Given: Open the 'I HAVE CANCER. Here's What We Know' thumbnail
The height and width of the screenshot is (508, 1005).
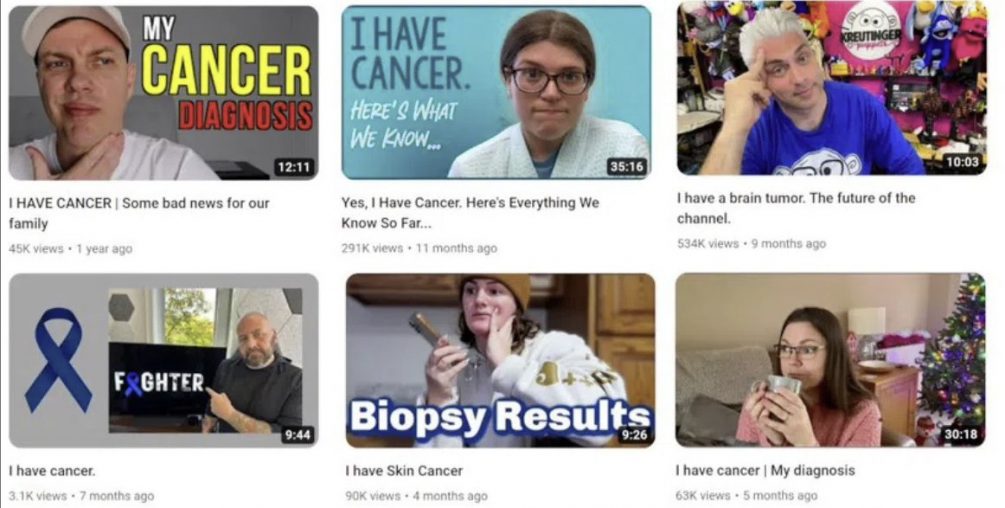Looking at the screenshot, I should click(x=496, y=92).
